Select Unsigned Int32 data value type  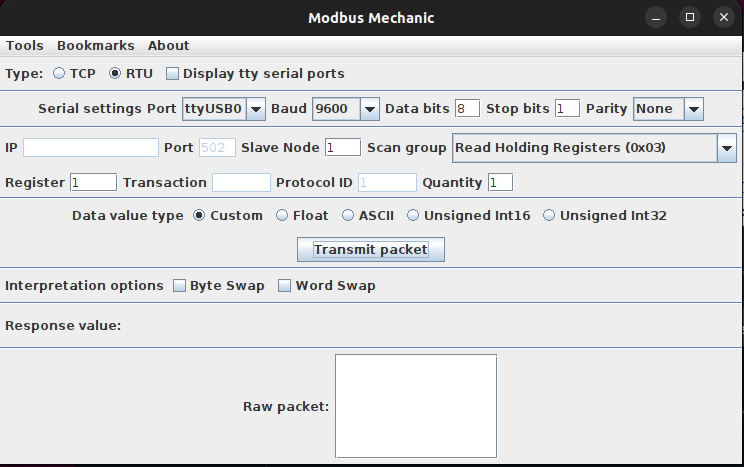(549, 215)
